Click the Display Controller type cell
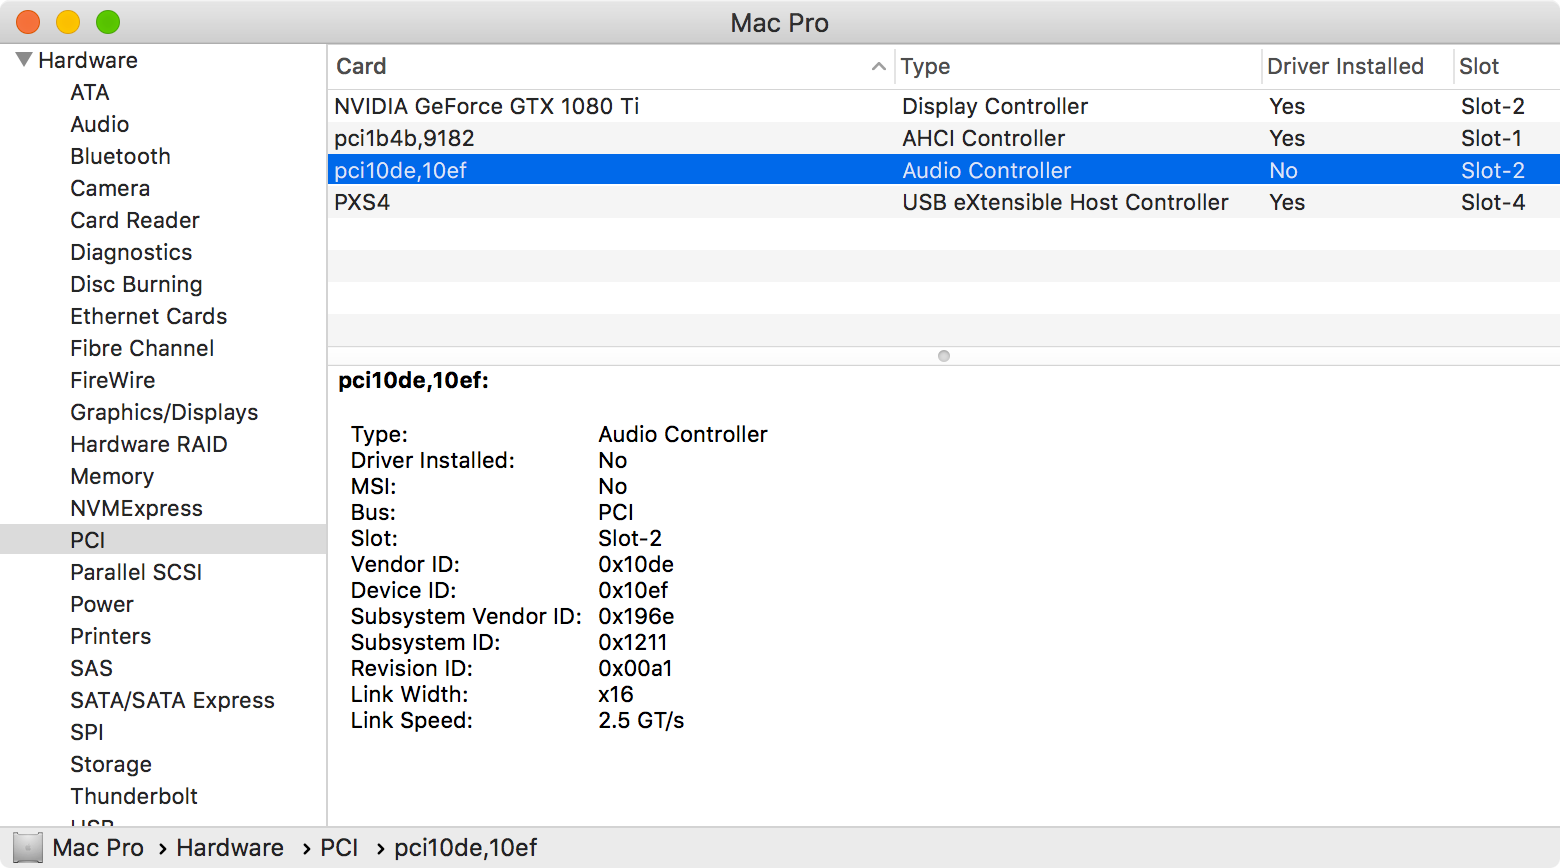The width and height of the screenshot is (1560, 868). pyautogui.click(x=995, y=106)
